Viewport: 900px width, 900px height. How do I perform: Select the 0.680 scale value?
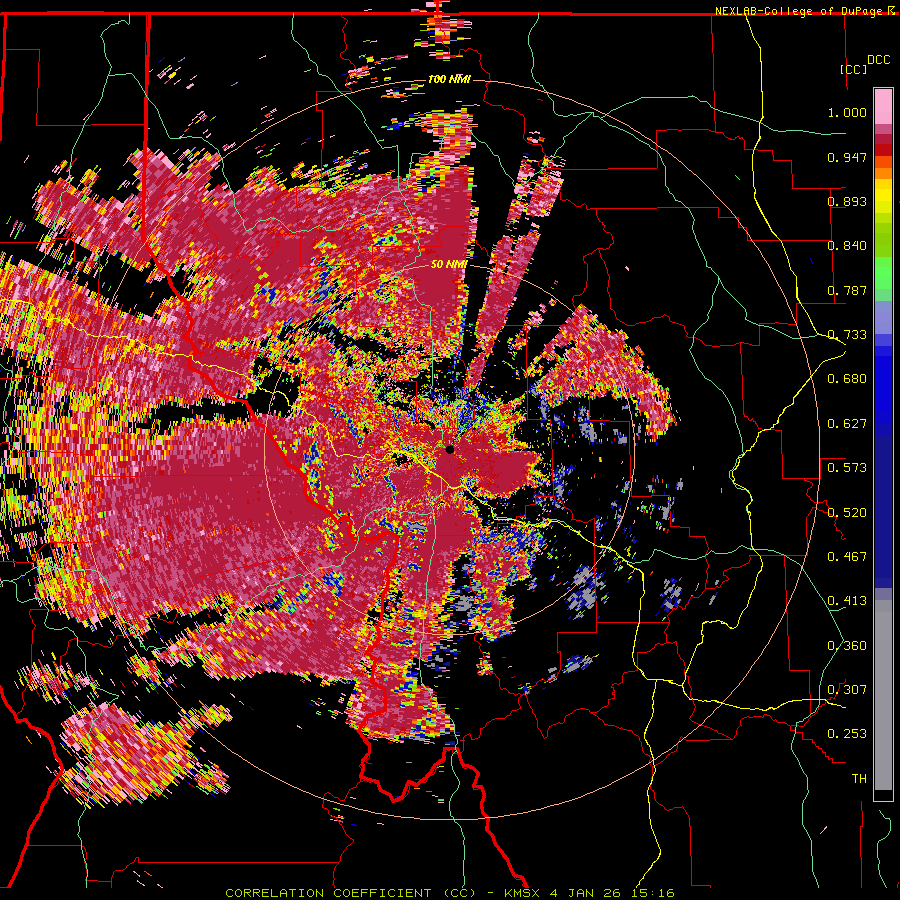click(847, 379)
